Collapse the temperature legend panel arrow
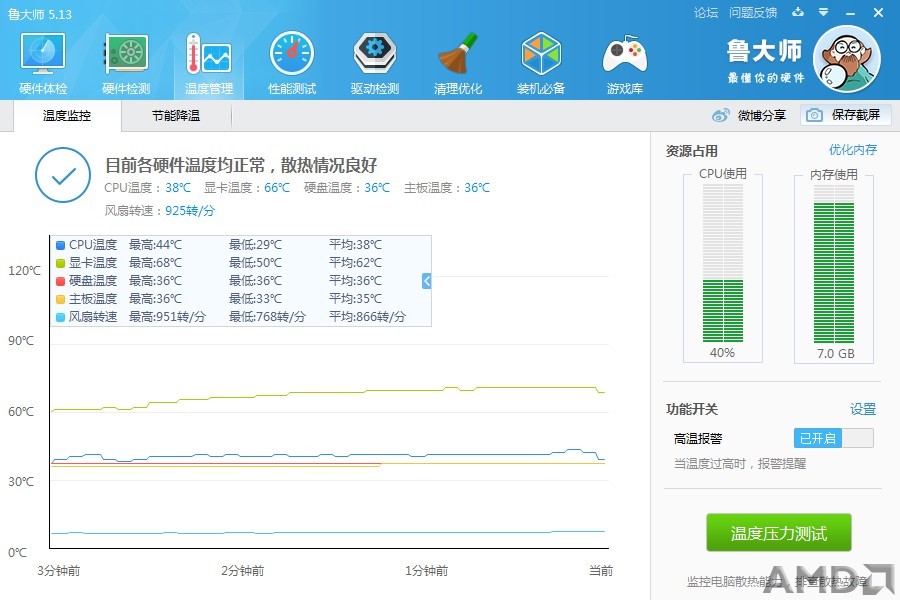This screenshot has width=900, height=600. click(426, 281)
